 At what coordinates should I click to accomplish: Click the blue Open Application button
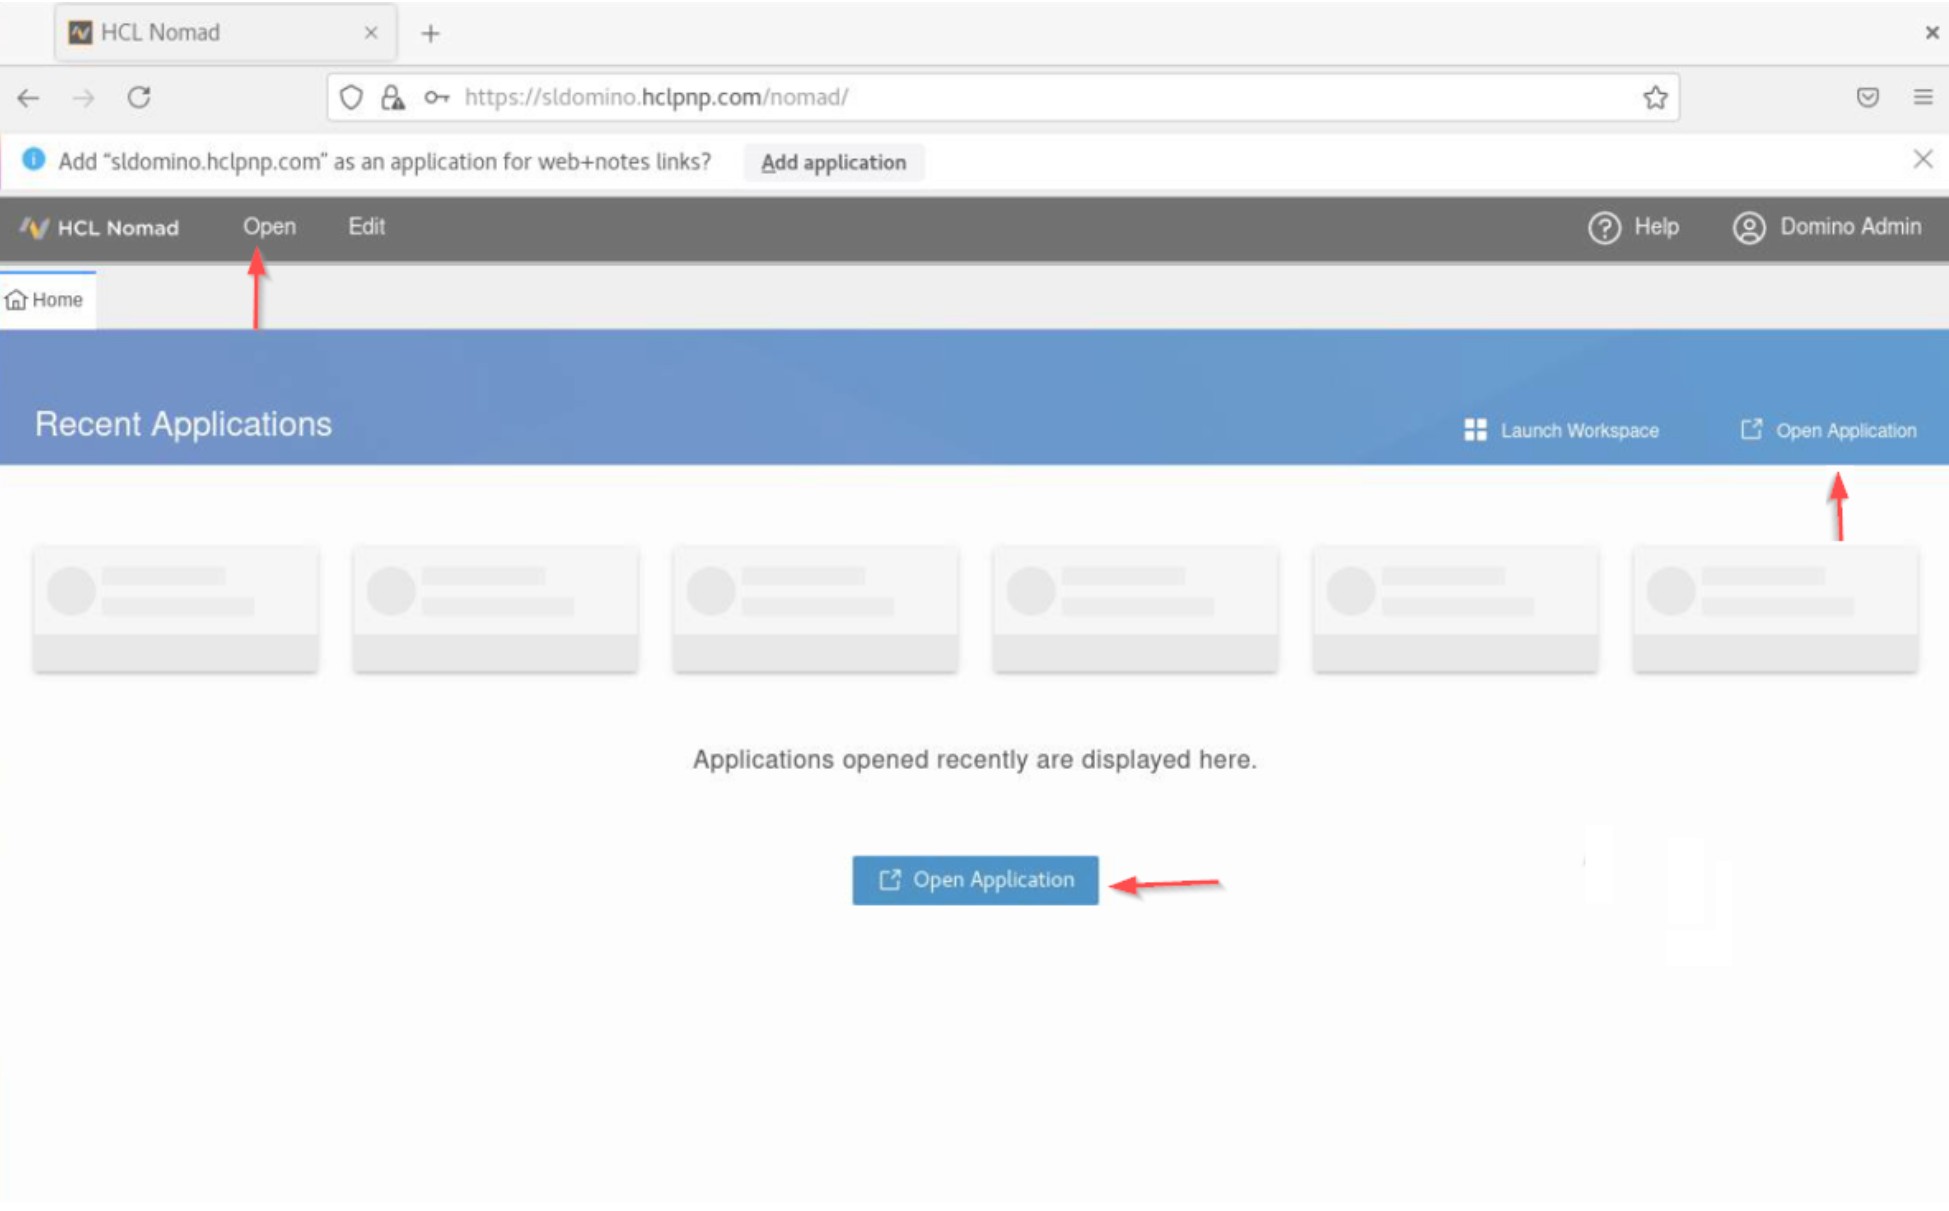[975, 880]
